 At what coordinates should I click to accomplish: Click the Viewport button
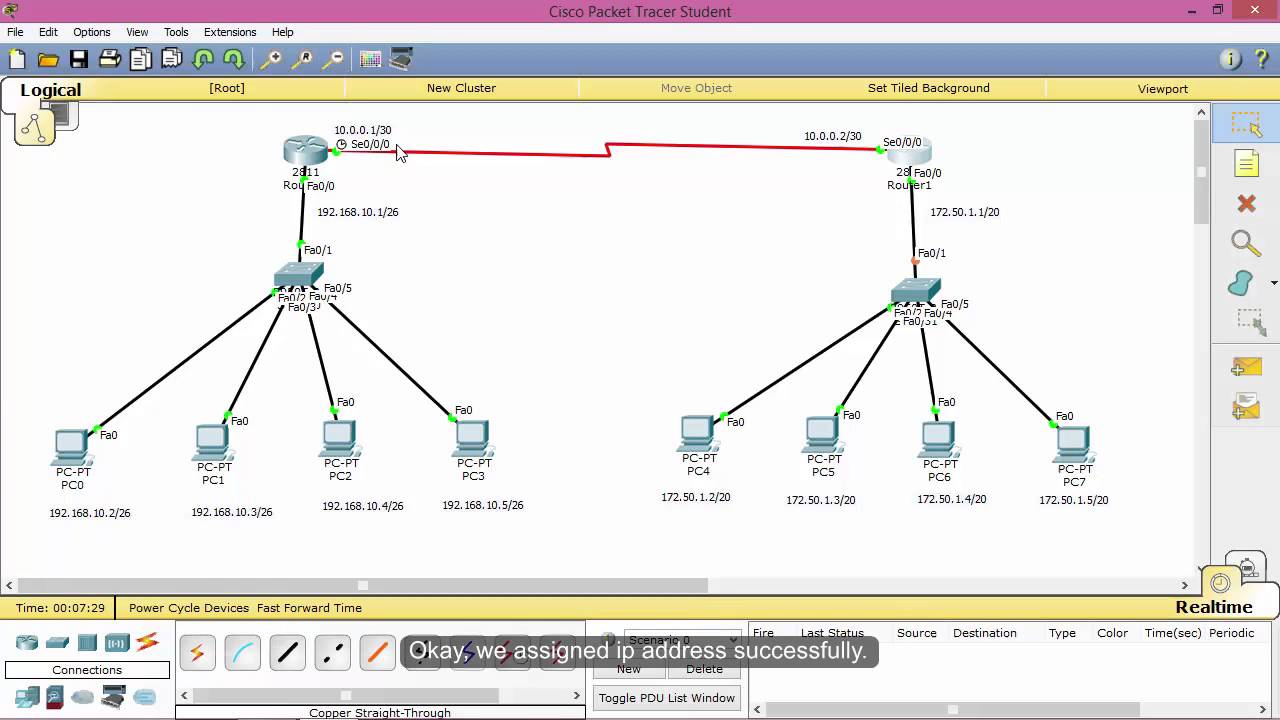[1163, 88]
